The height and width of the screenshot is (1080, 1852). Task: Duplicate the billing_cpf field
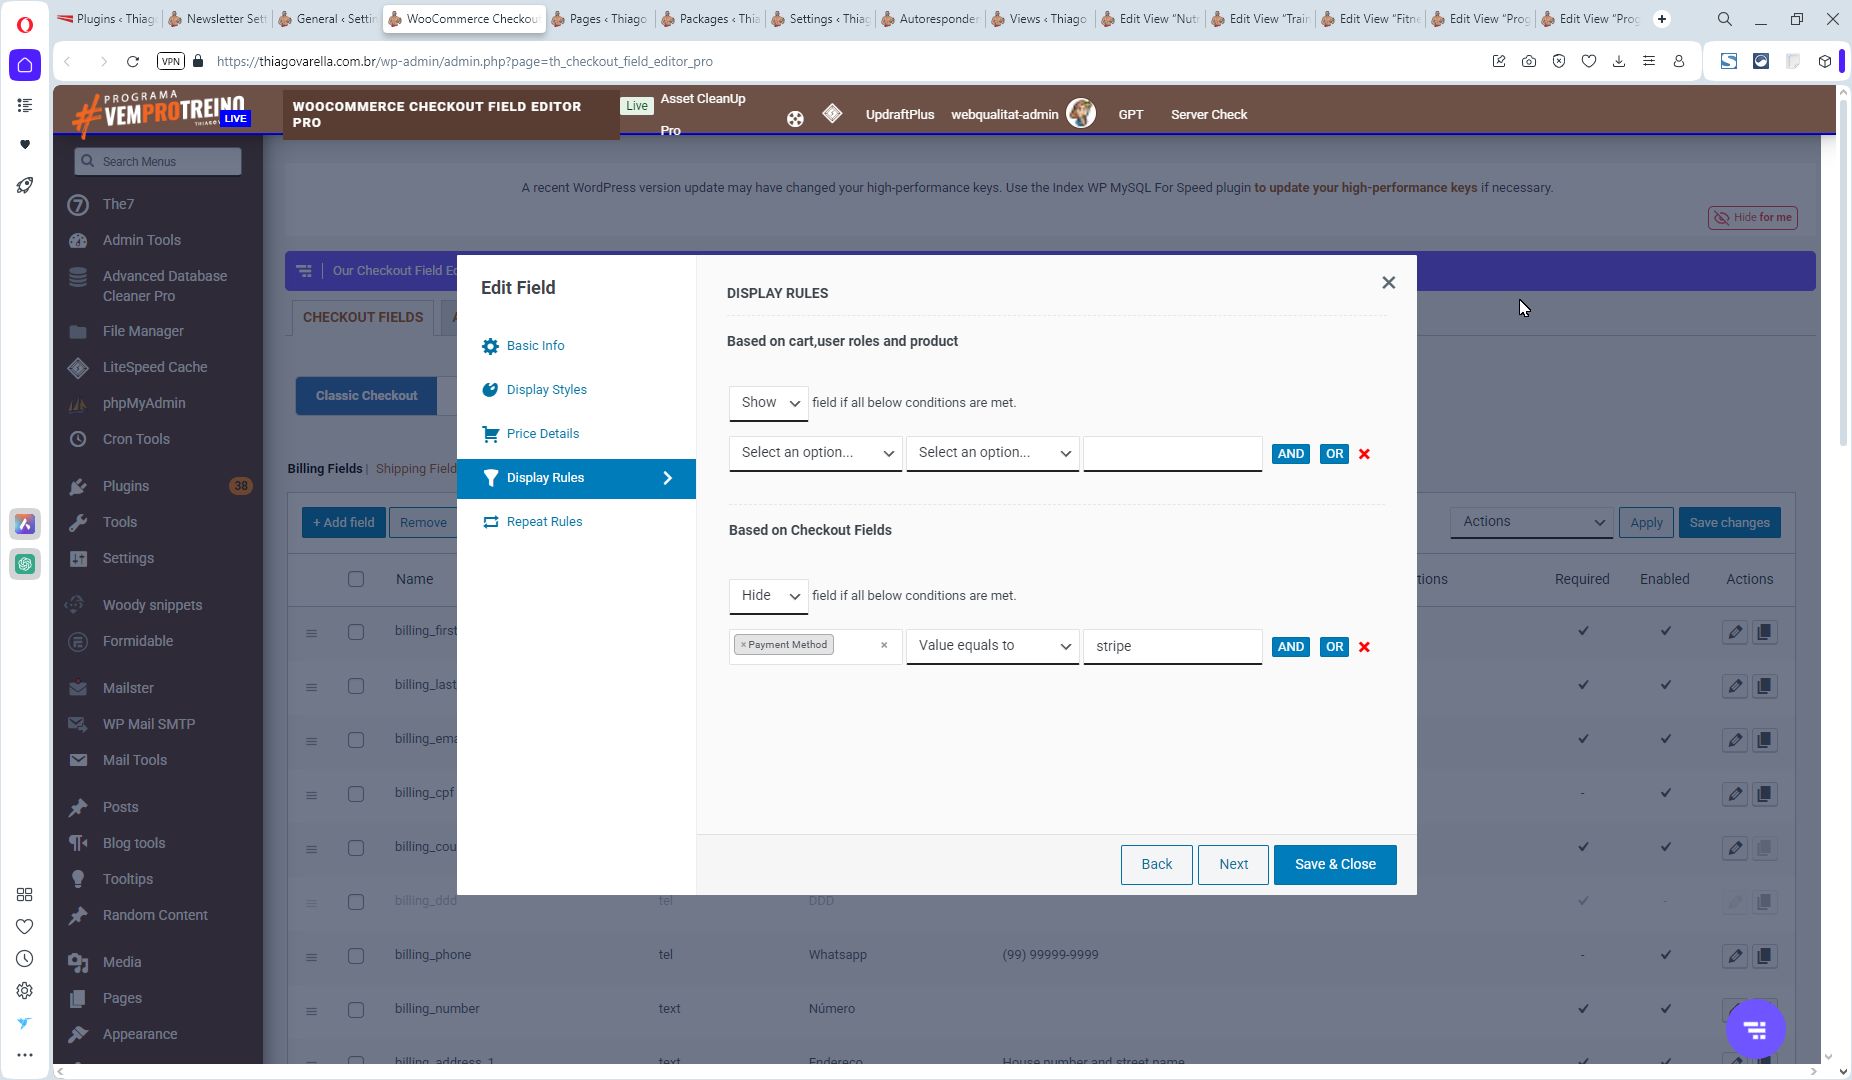click(x=1764, y=794)
